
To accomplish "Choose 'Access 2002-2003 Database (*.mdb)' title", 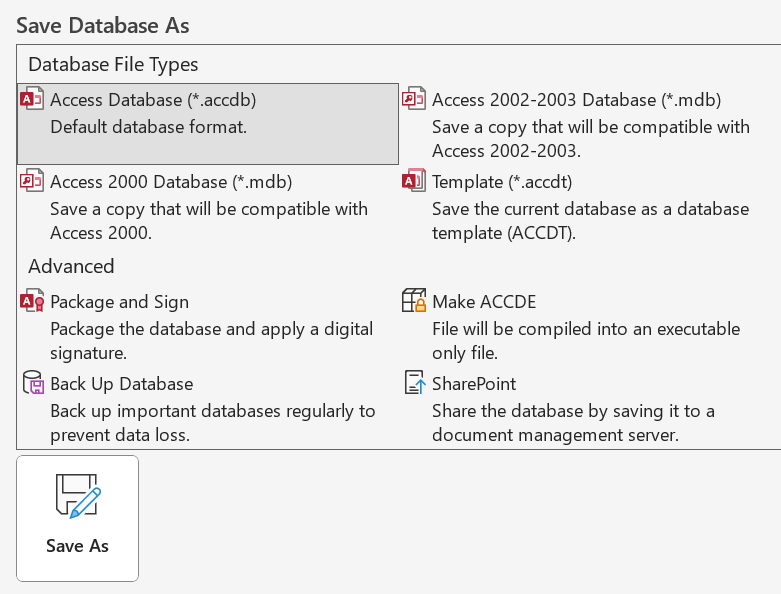I will coord(576,100).
